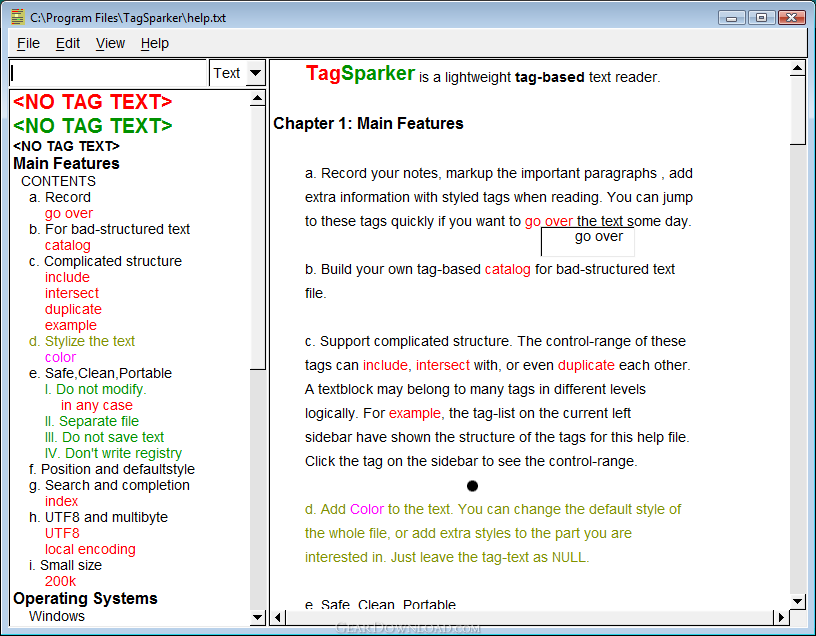Select the red <NO TAG TEXT> tag
The height and width of the screenshot is (636, 816).
coord(93,101)
